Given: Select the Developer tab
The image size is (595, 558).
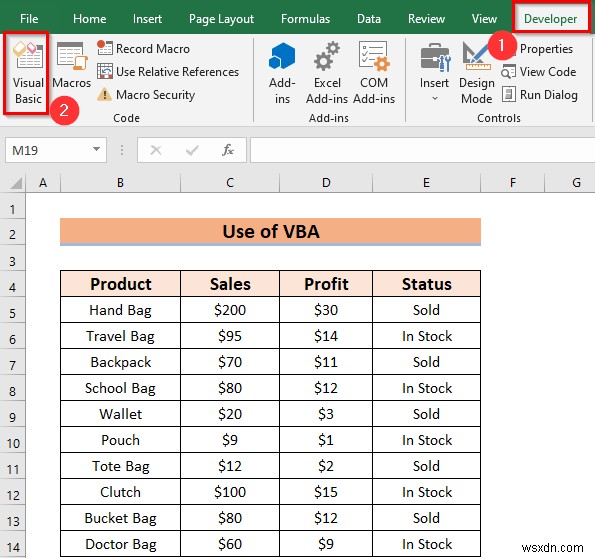Looking at the screenshot, I should [550, 19].
